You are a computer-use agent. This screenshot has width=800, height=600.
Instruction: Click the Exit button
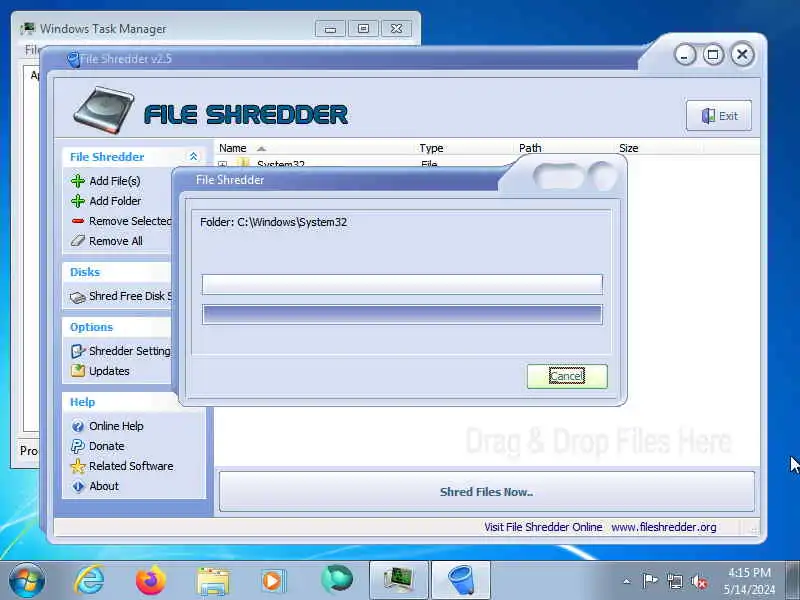[x=719, y=116]
